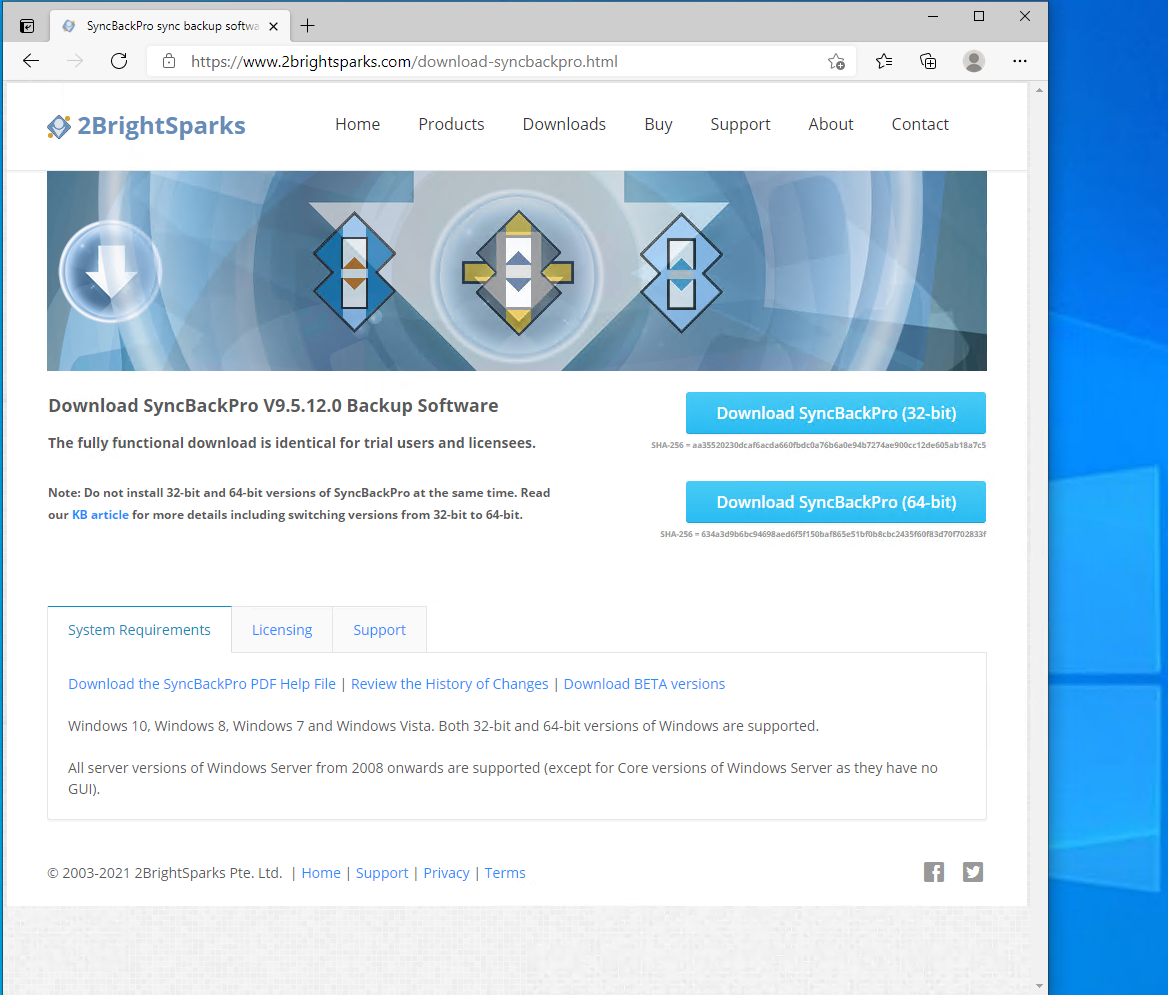1168x995 pixels.
Task: Click Download SyncBackPro (32-bit) button
Action: pos(836,413)
